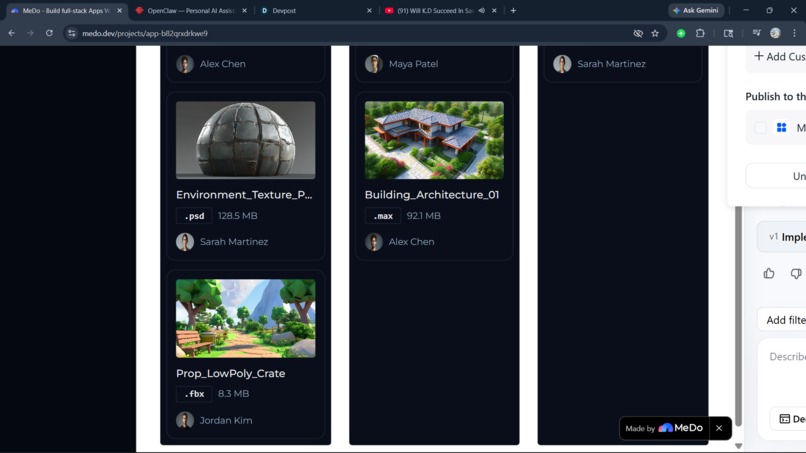Click the thumbs down feedback icon

[x=796, y=274]
